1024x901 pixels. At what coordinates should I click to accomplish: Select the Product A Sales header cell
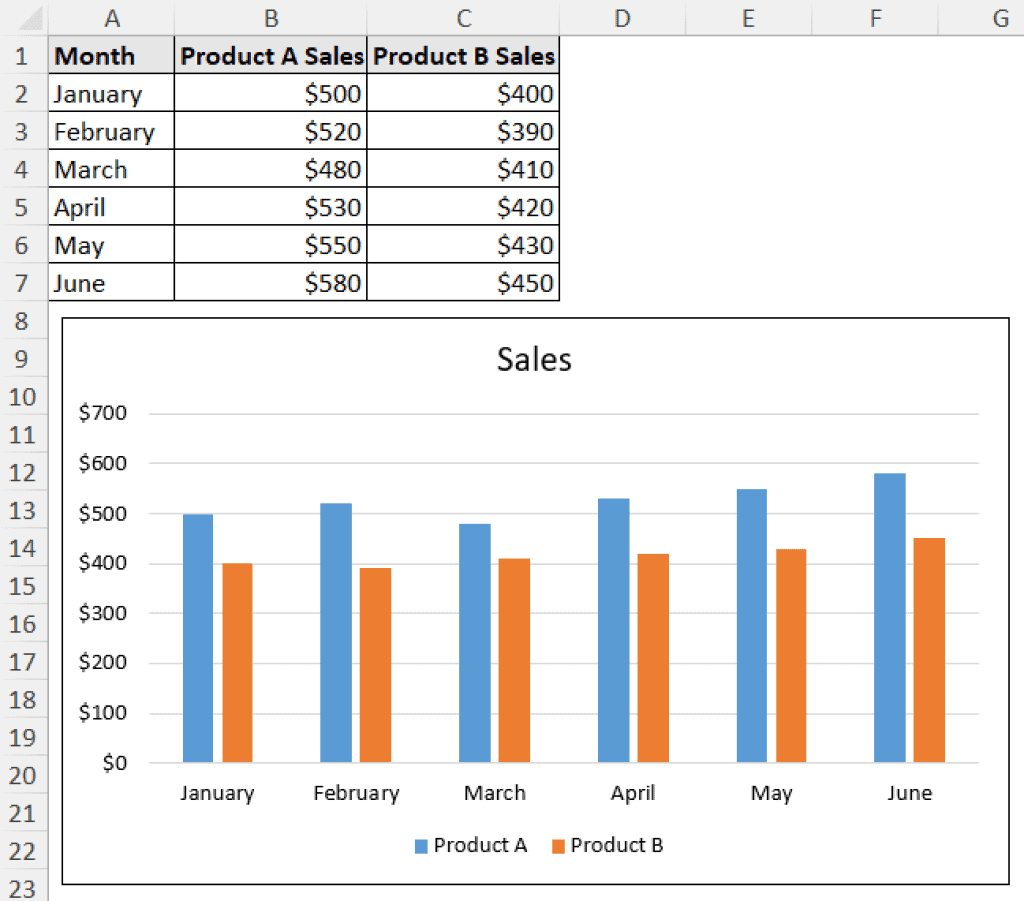click(x=271, y=56)
